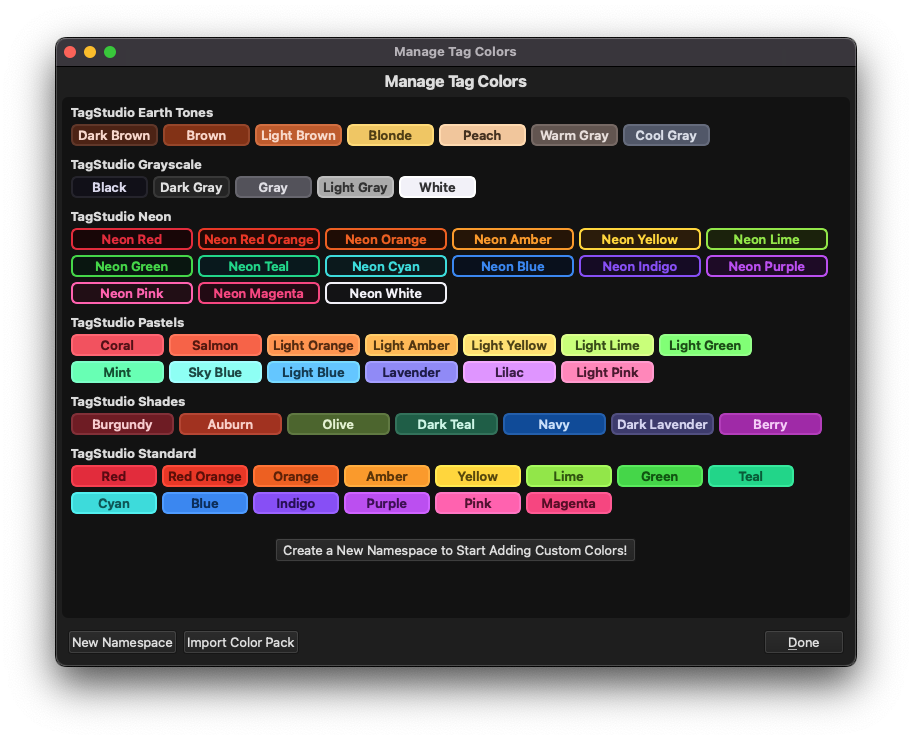The height and width of the screenshot is (740, 912).
Task: Choose the Lilac swatch
Action: click(509, 372)
